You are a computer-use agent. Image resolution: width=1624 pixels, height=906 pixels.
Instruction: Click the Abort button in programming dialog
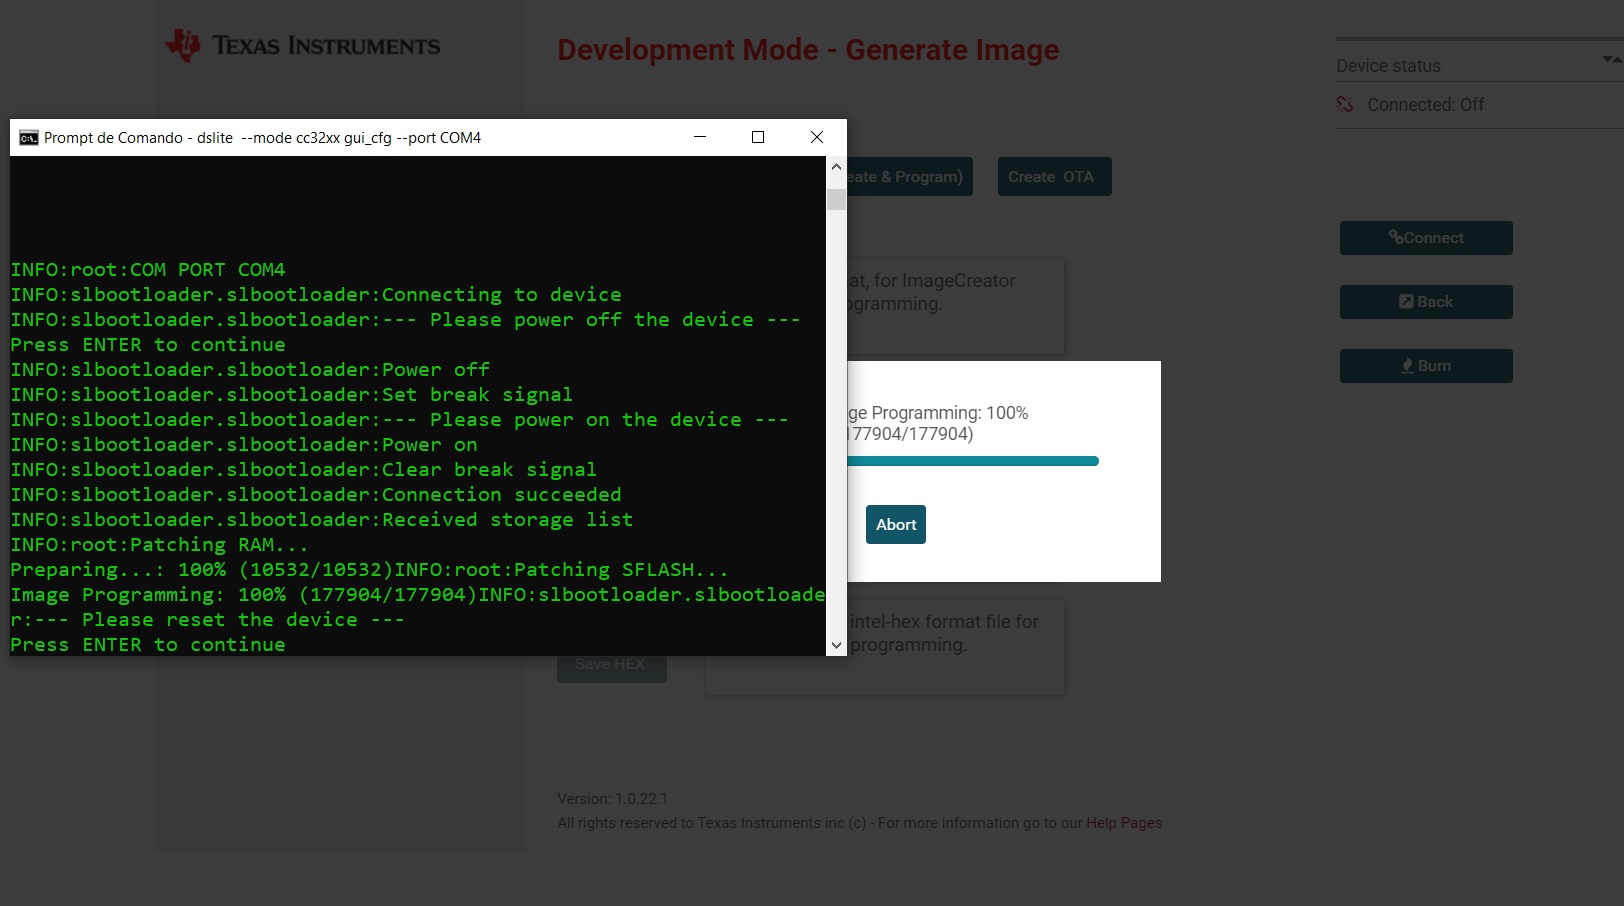[x=895, y=524]
